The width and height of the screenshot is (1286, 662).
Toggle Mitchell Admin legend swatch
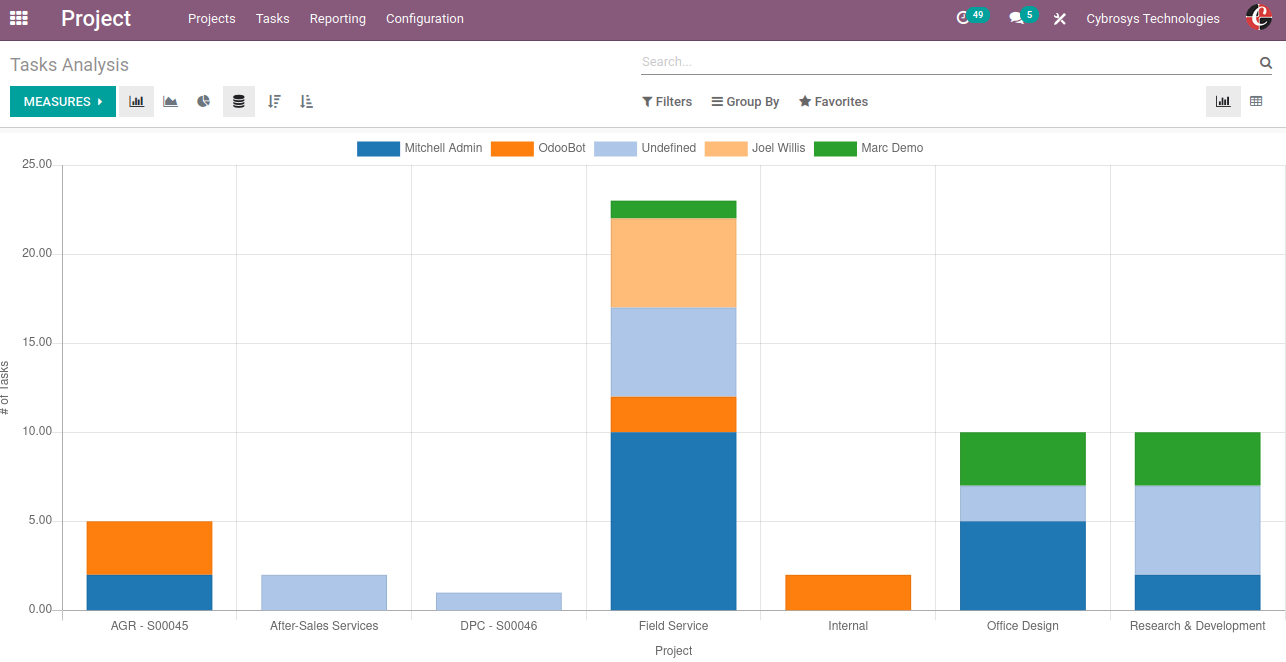[x=378, y=148]
